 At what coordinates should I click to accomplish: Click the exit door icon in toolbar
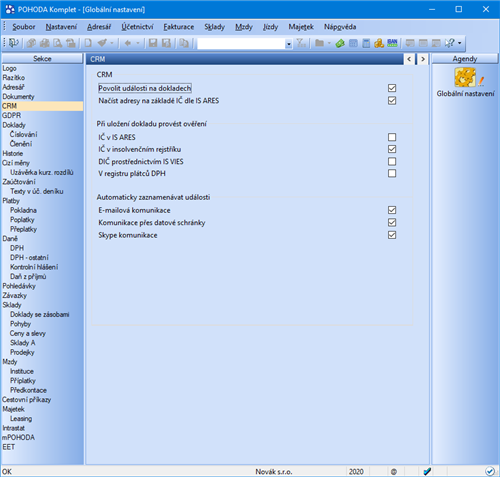tap(14, 43)
